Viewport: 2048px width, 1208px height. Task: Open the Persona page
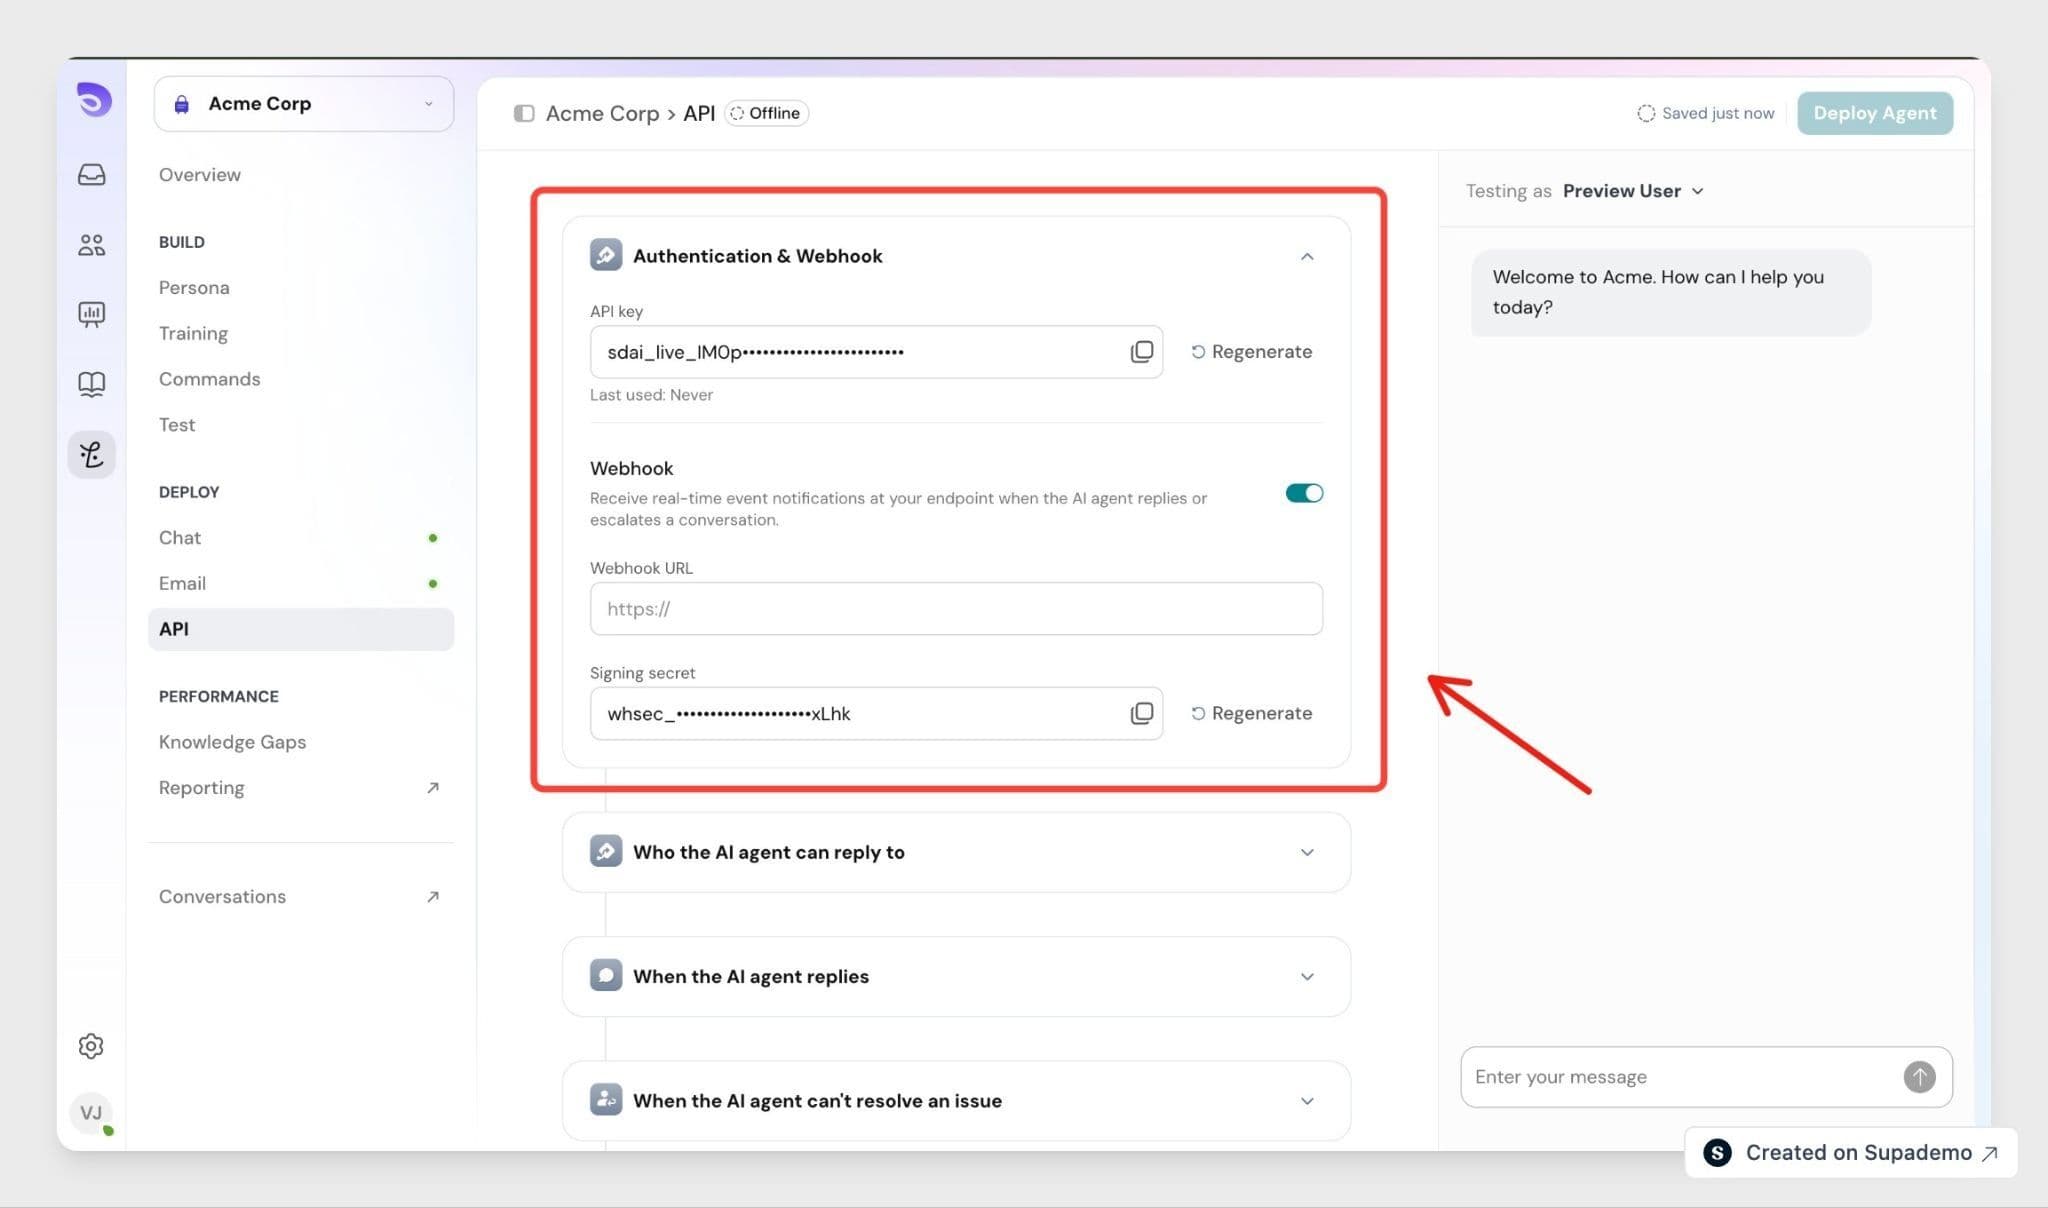(x=194, y=288)
